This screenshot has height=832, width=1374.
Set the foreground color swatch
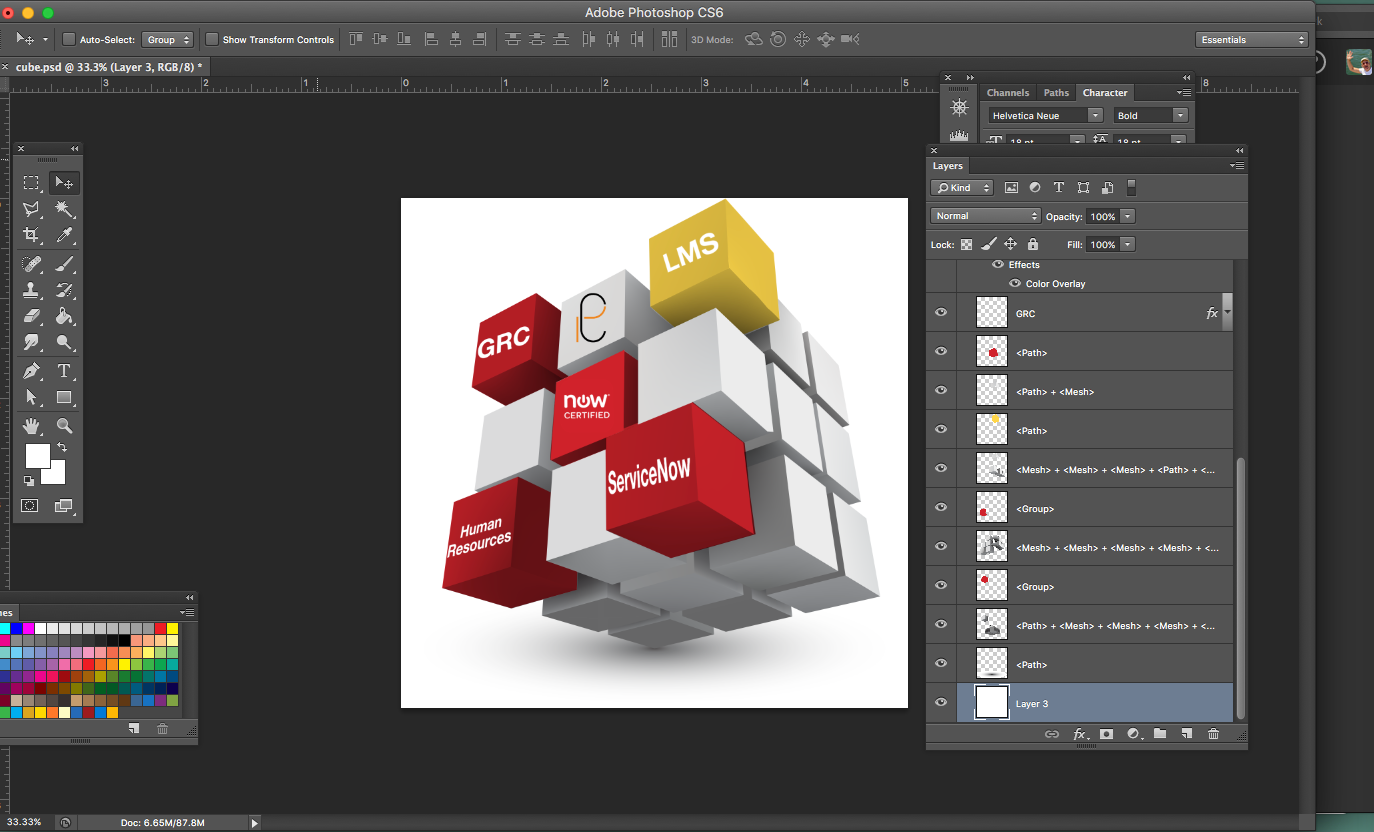[37, 456]
